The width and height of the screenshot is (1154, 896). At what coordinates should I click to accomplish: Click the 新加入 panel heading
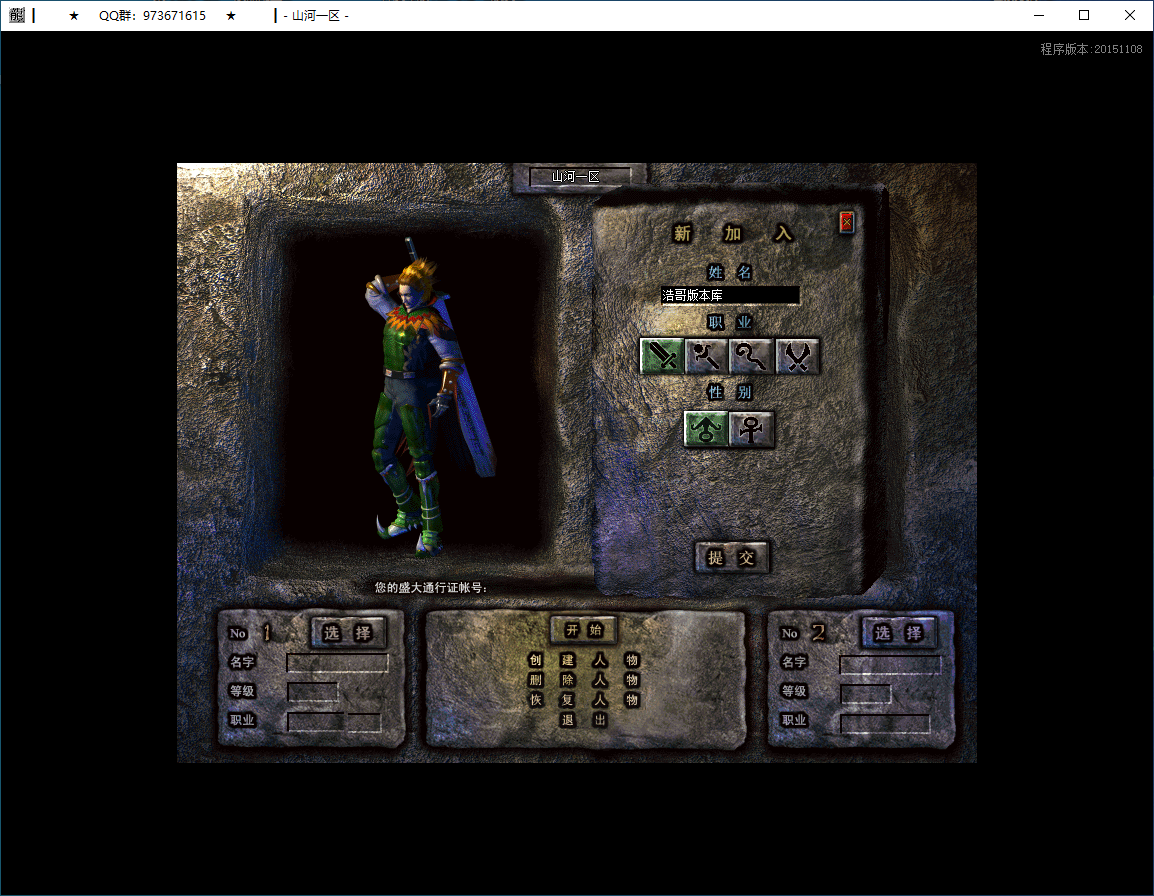point(732,233)
